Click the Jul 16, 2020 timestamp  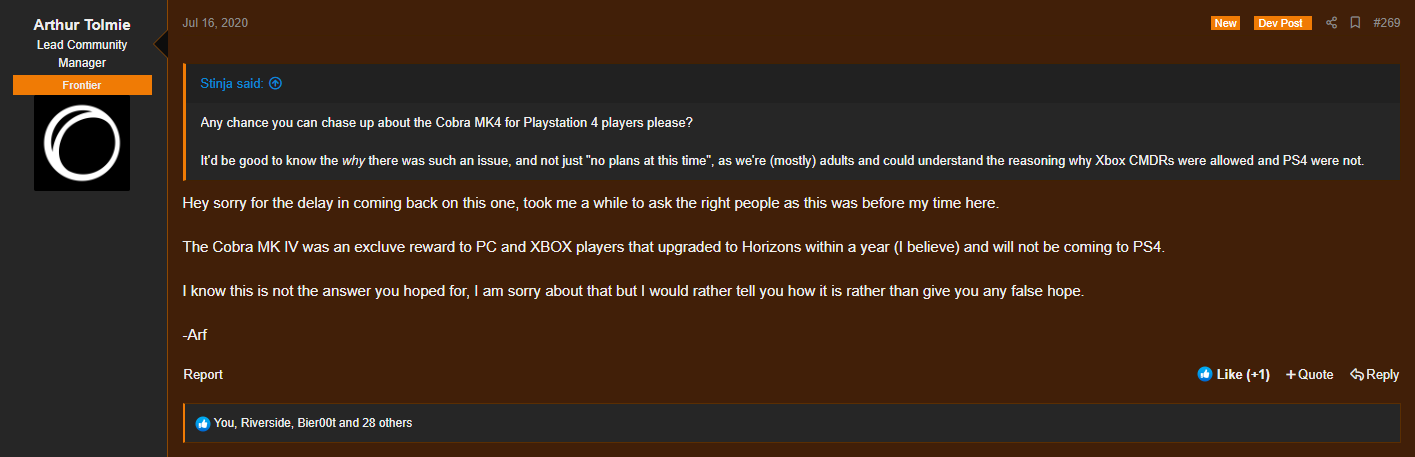[x=215, y=22]
